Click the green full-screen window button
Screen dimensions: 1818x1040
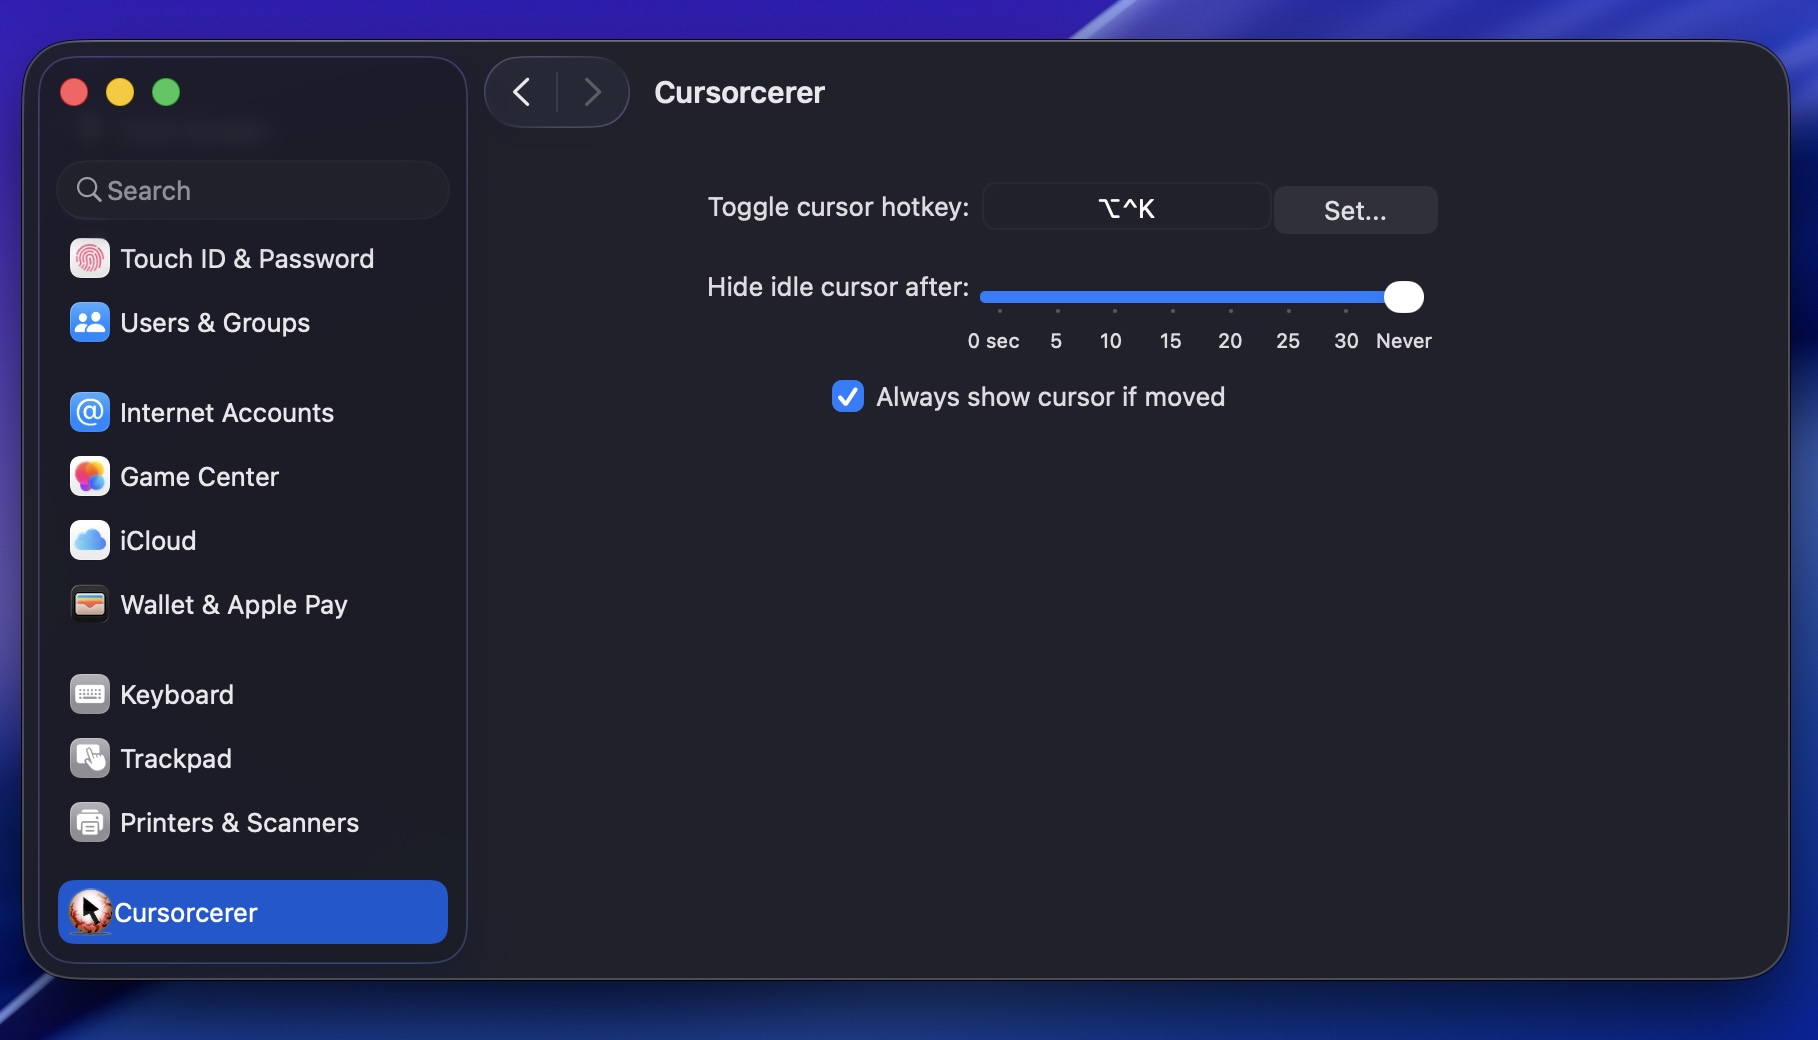point(166,93)
